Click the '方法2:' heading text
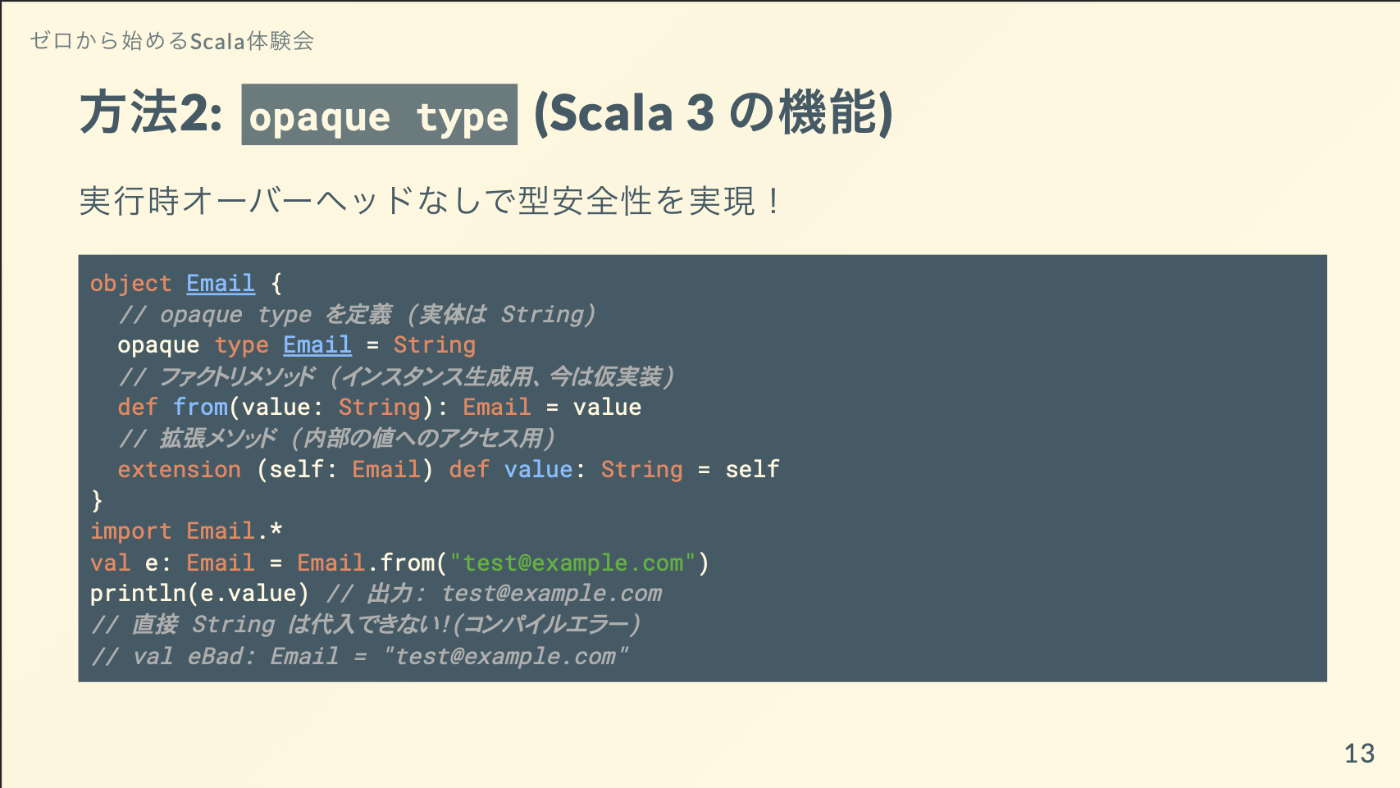Viewport: 1400px width, 788px height. click(151, 115)
